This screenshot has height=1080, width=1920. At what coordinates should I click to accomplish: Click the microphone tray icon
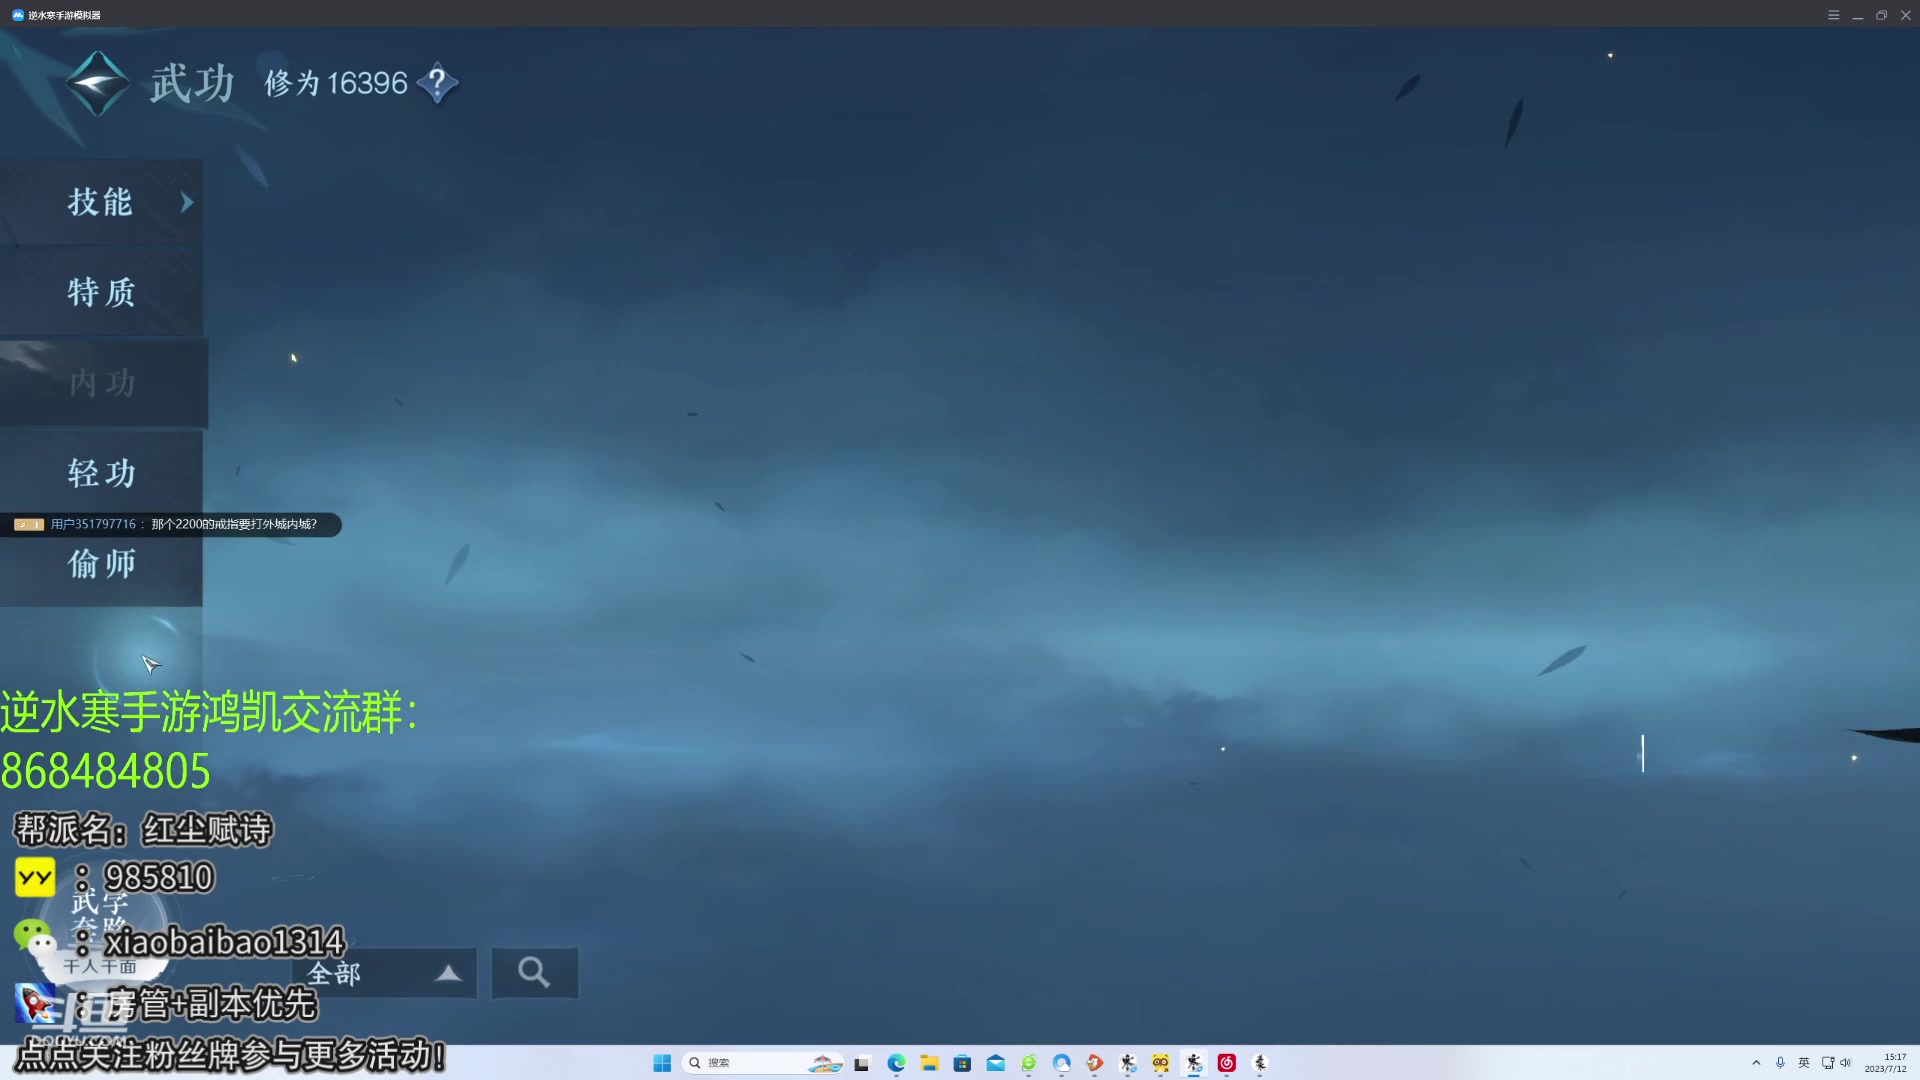(x=1780, y=1063)
